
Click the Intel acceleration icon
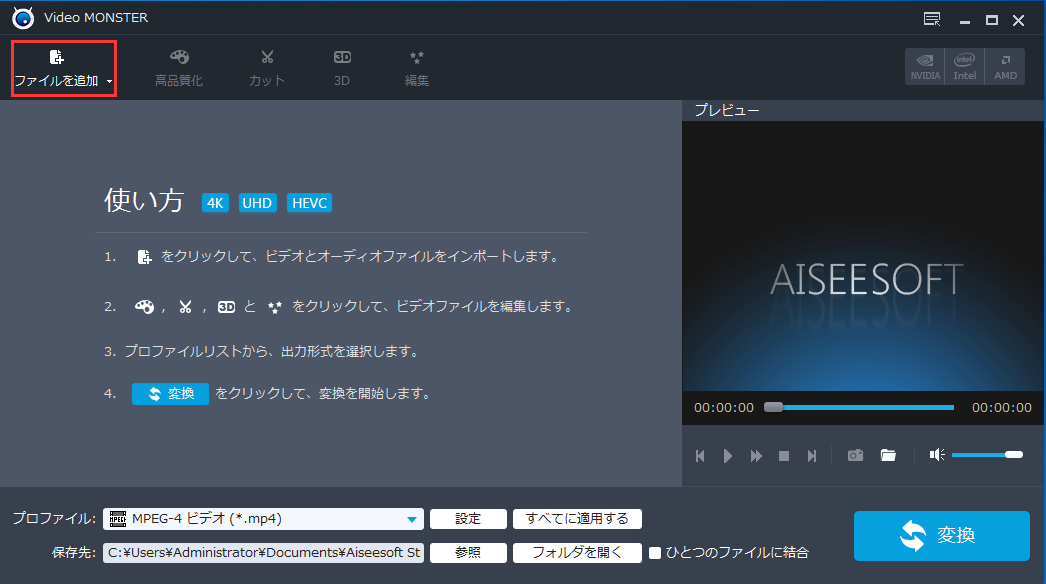964,66
